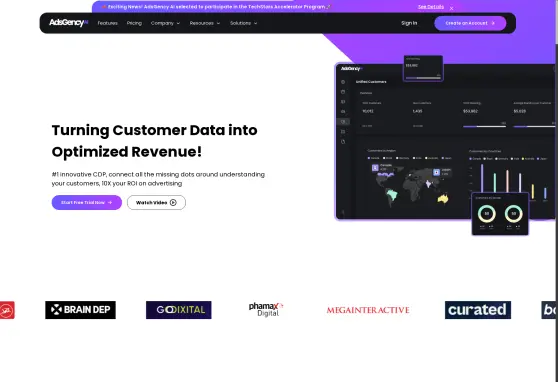Click the Curated partner logo
Viewport: 558px width, 382px height.
coord(478,310)
